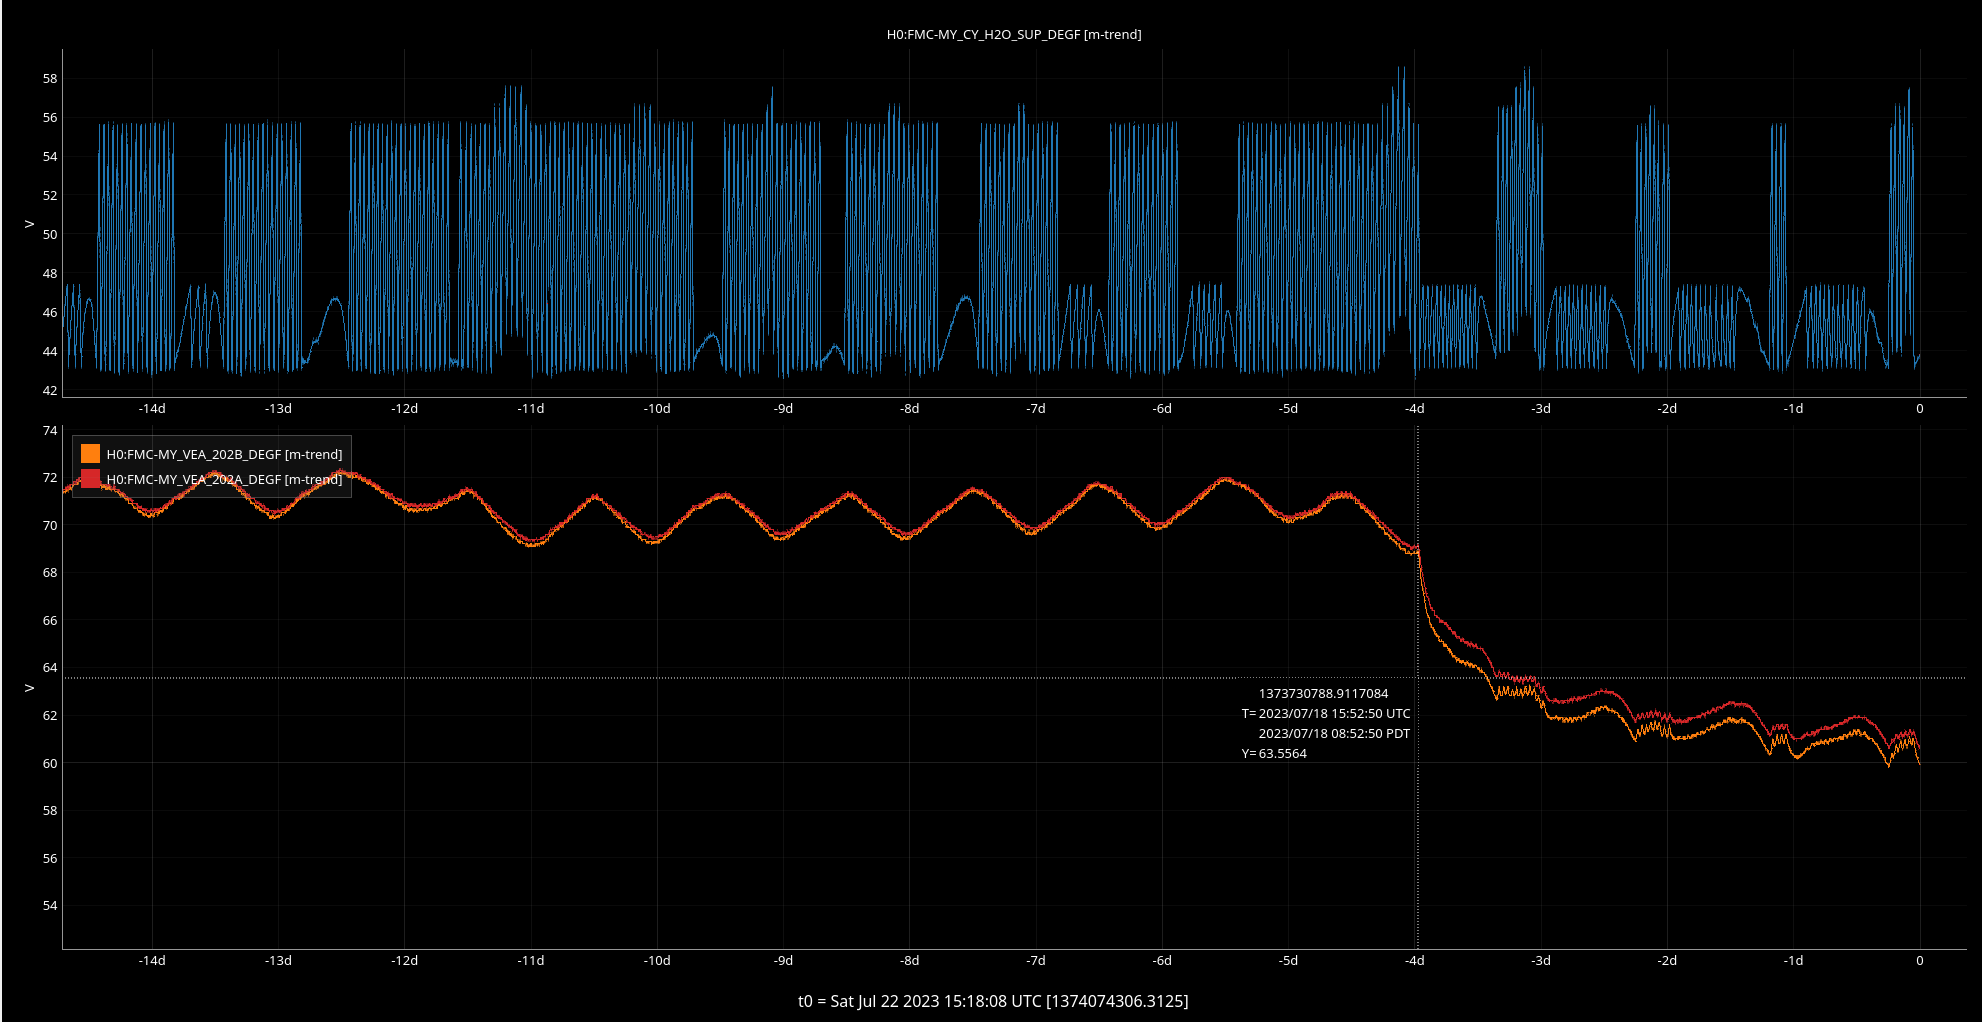Image resolution: width=1982 pixels, height=1022 pixels.
Task: Click the V y-axis label of bottom plot
Action: pos(29,688)
